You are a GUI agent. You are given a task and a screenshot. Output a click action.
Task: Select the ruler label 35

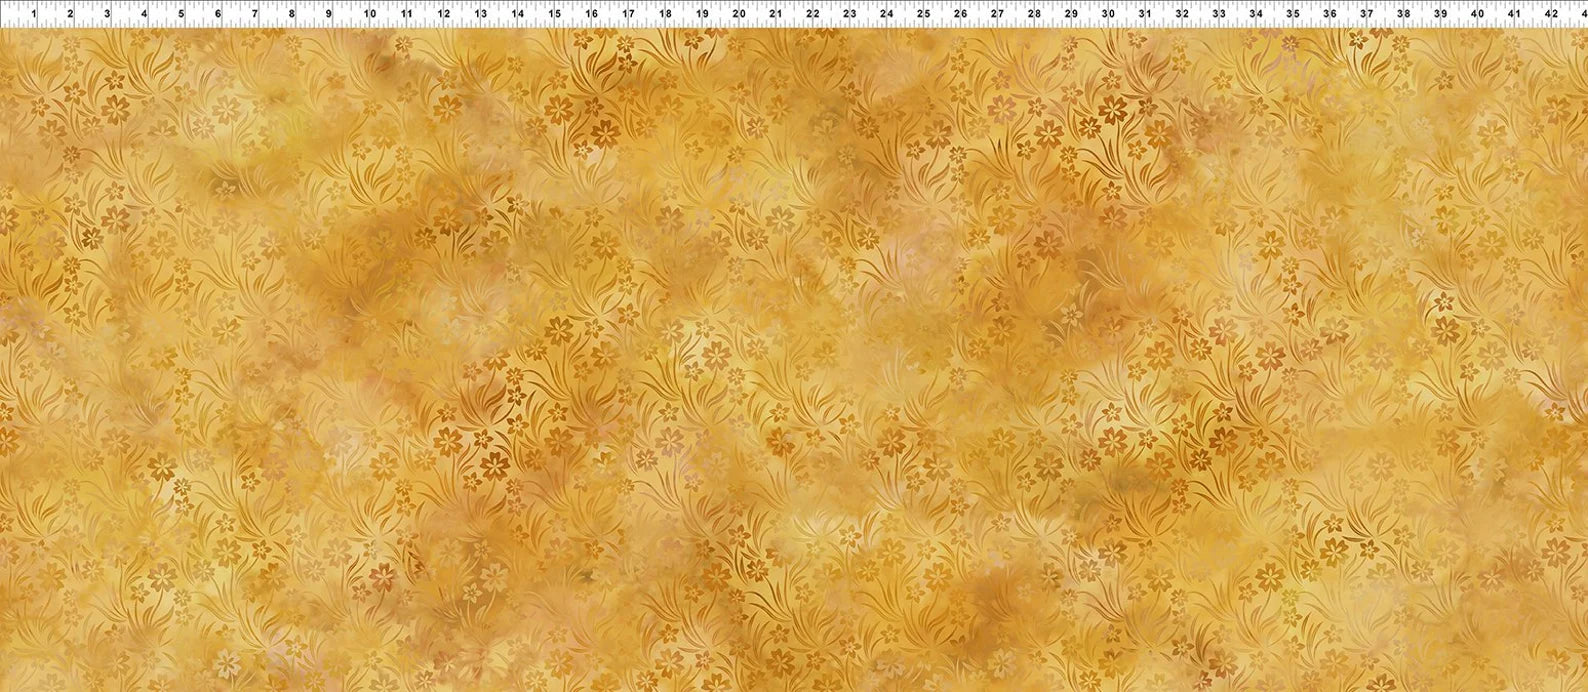point(1293,14)
